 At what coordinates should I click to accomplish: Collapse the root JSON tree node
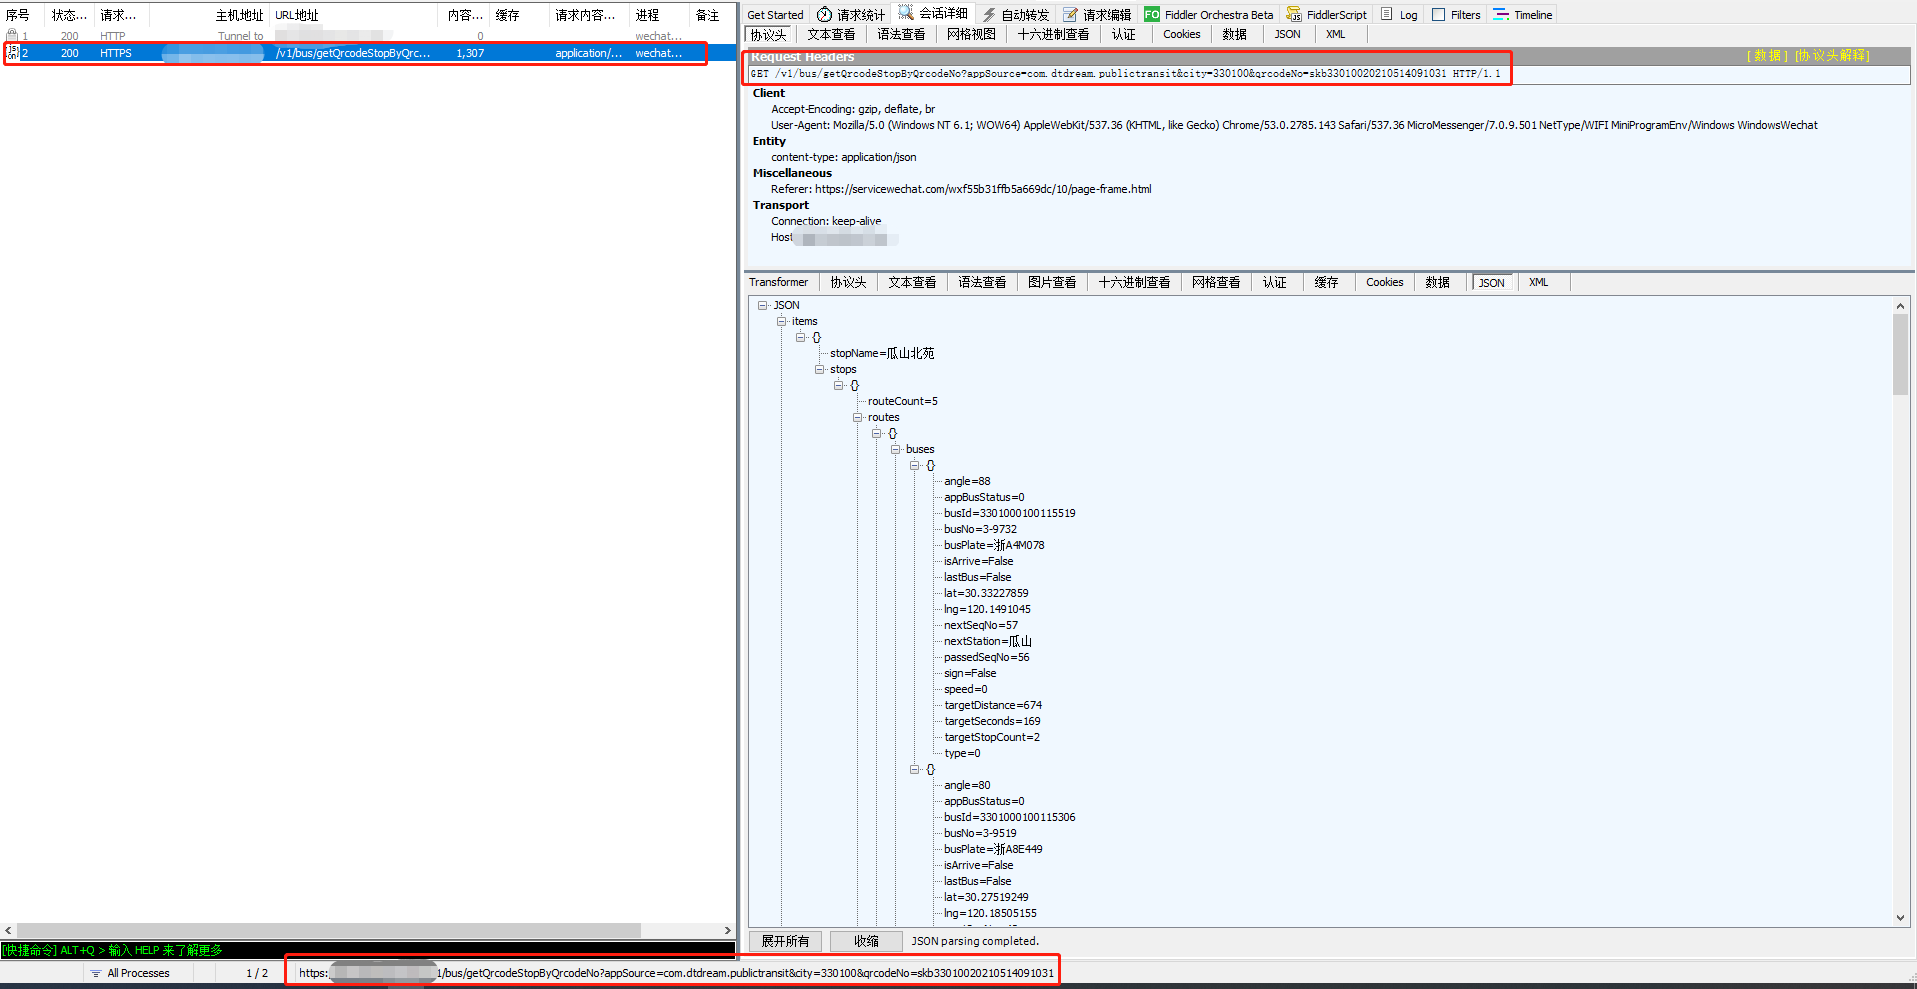762,305
